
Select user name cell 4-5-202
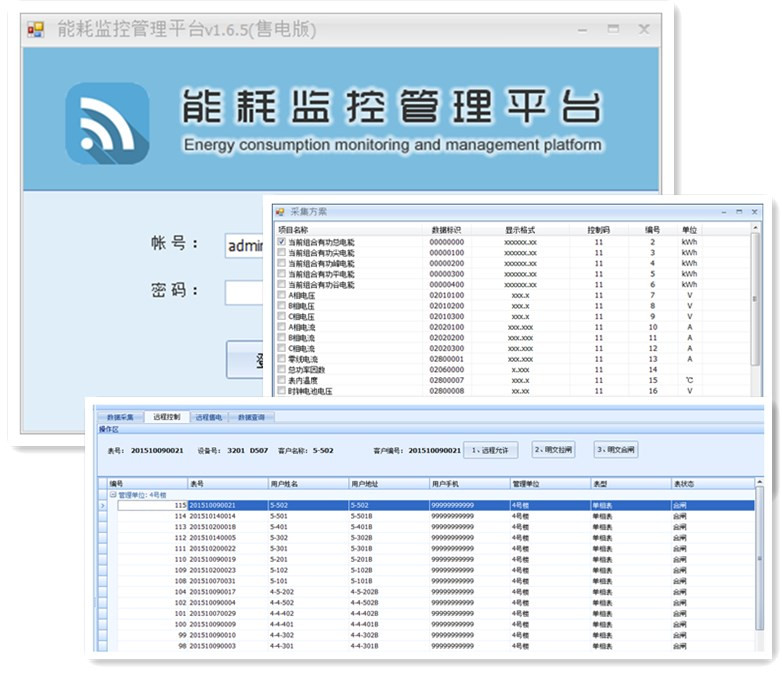coord(308,592)
